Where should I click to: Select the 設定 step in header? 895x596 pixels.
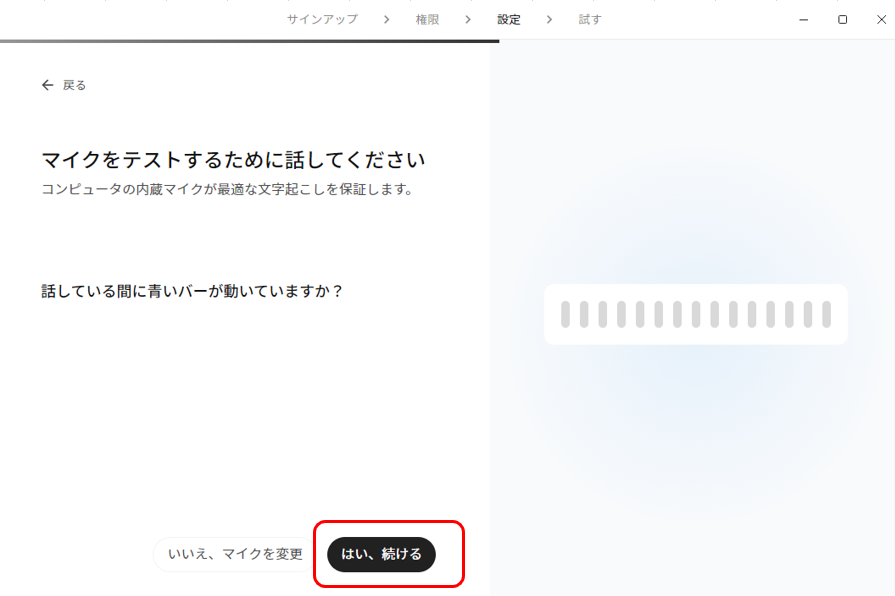[x=509, y=19]
